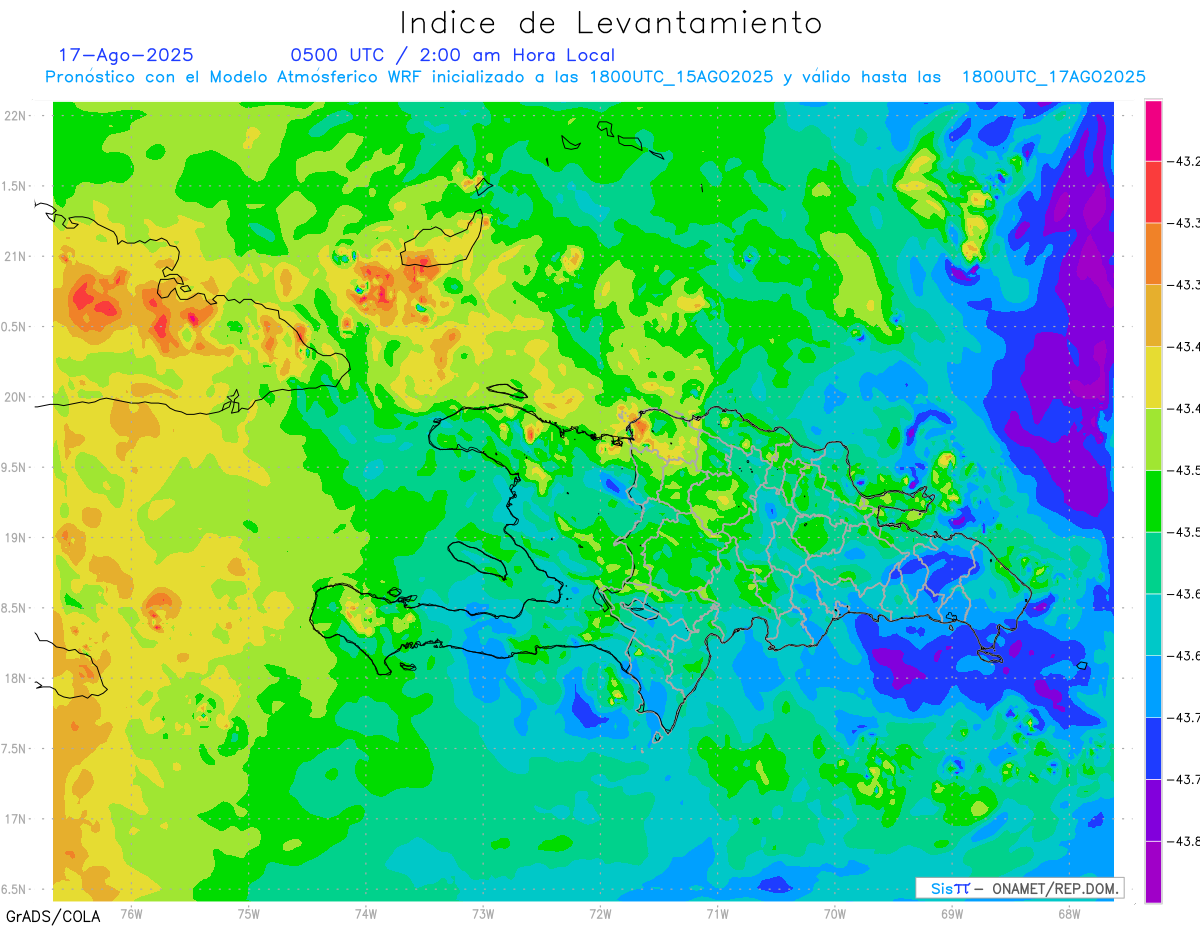
Task: Click the '0500 UTC / 2:00 am Hora Local' text
Action: click(x=453, y=55)
